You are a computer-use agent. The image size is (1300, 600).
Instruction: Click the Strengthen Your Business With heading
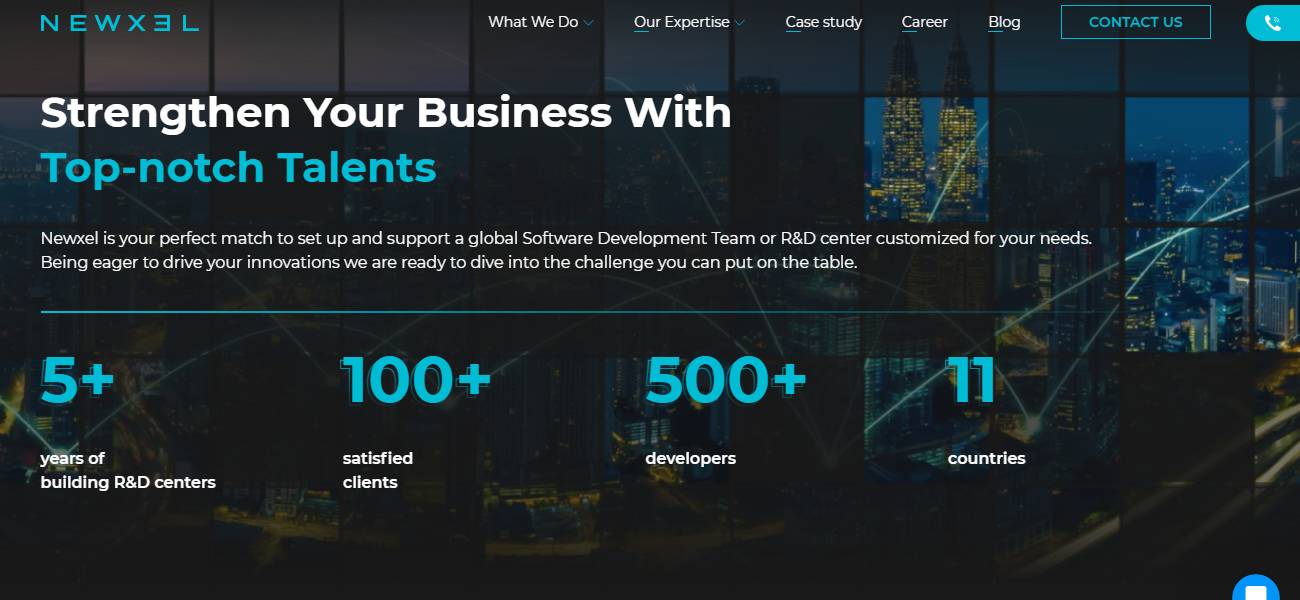(x=386, y=113)
